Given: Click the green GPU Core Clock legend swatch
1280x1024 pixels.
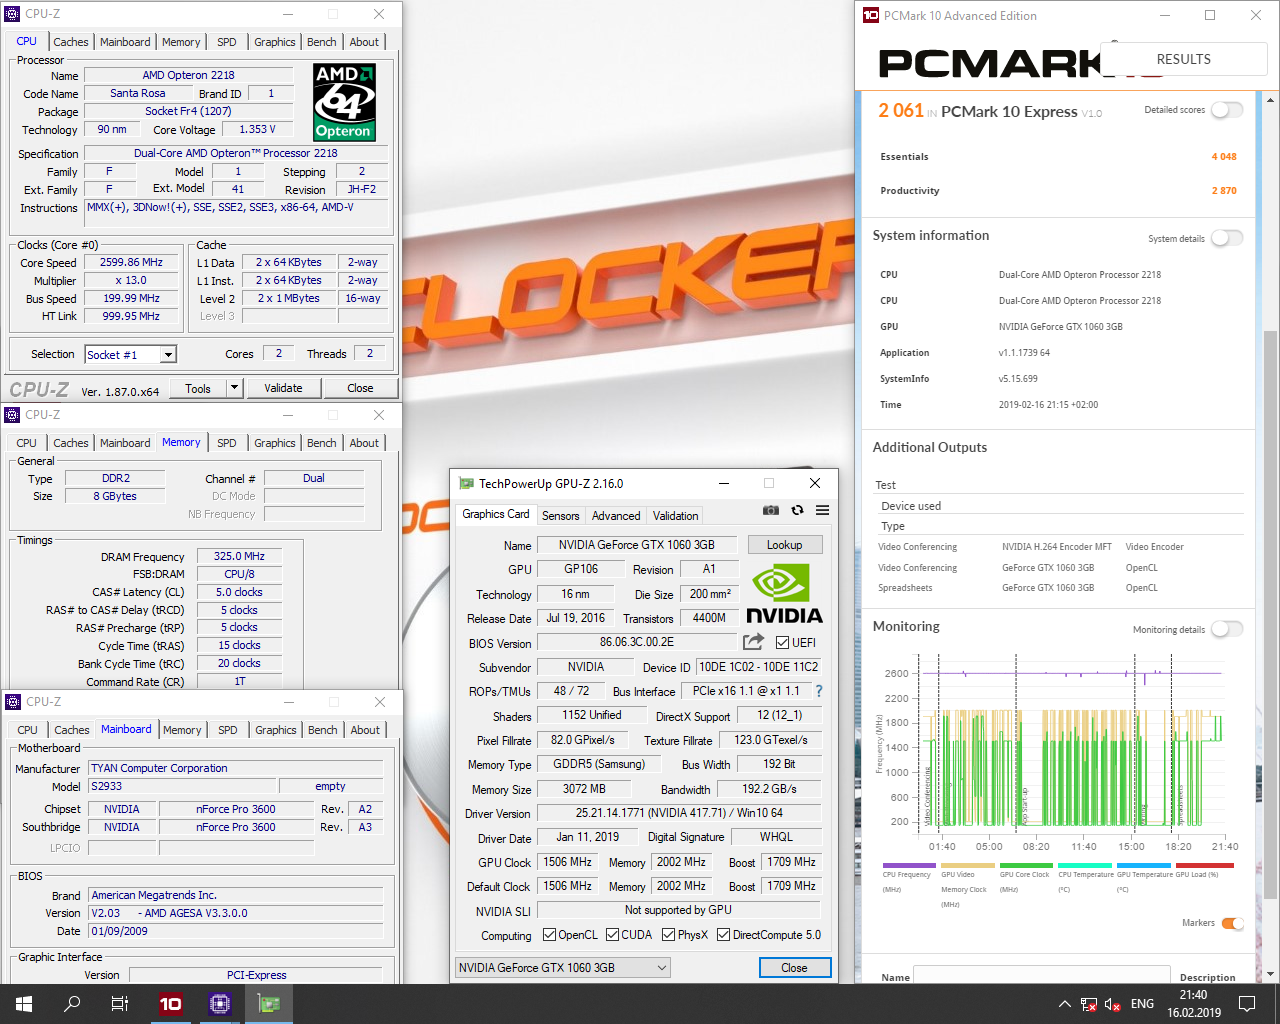Looking at the screenshot, I should 1026,866.
